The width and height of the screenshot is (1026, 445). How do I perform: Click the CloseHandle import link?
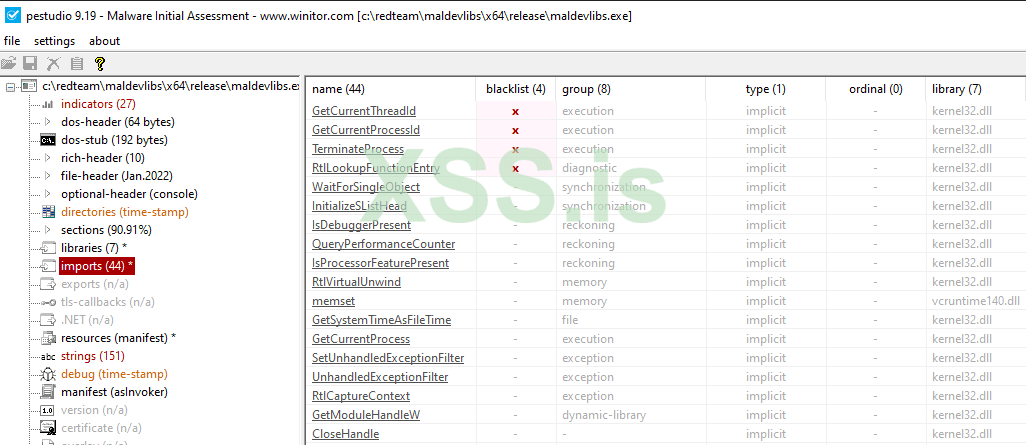click(x=345, y=434)
